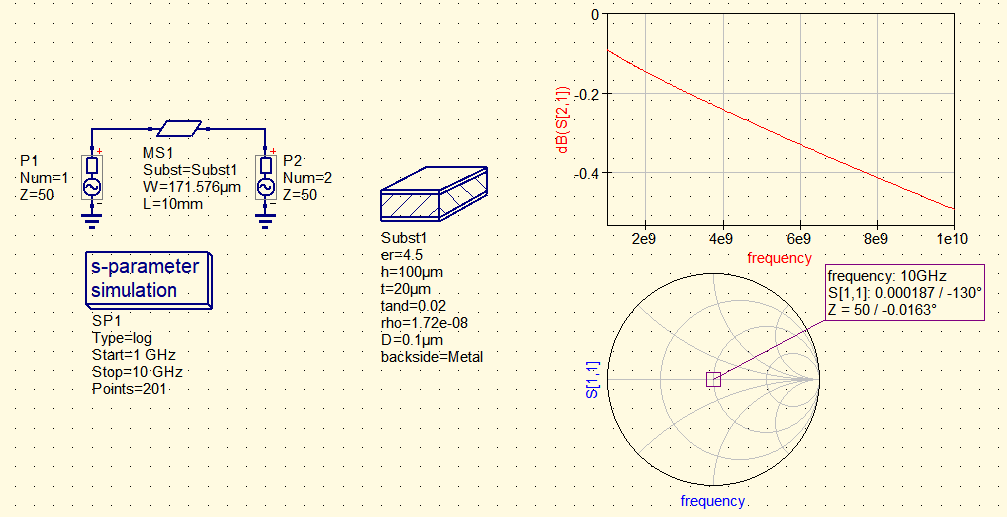Click the s-parameter simulation block
The width and height of the screenshot is (1007, 517).
[x=148, y=279]
